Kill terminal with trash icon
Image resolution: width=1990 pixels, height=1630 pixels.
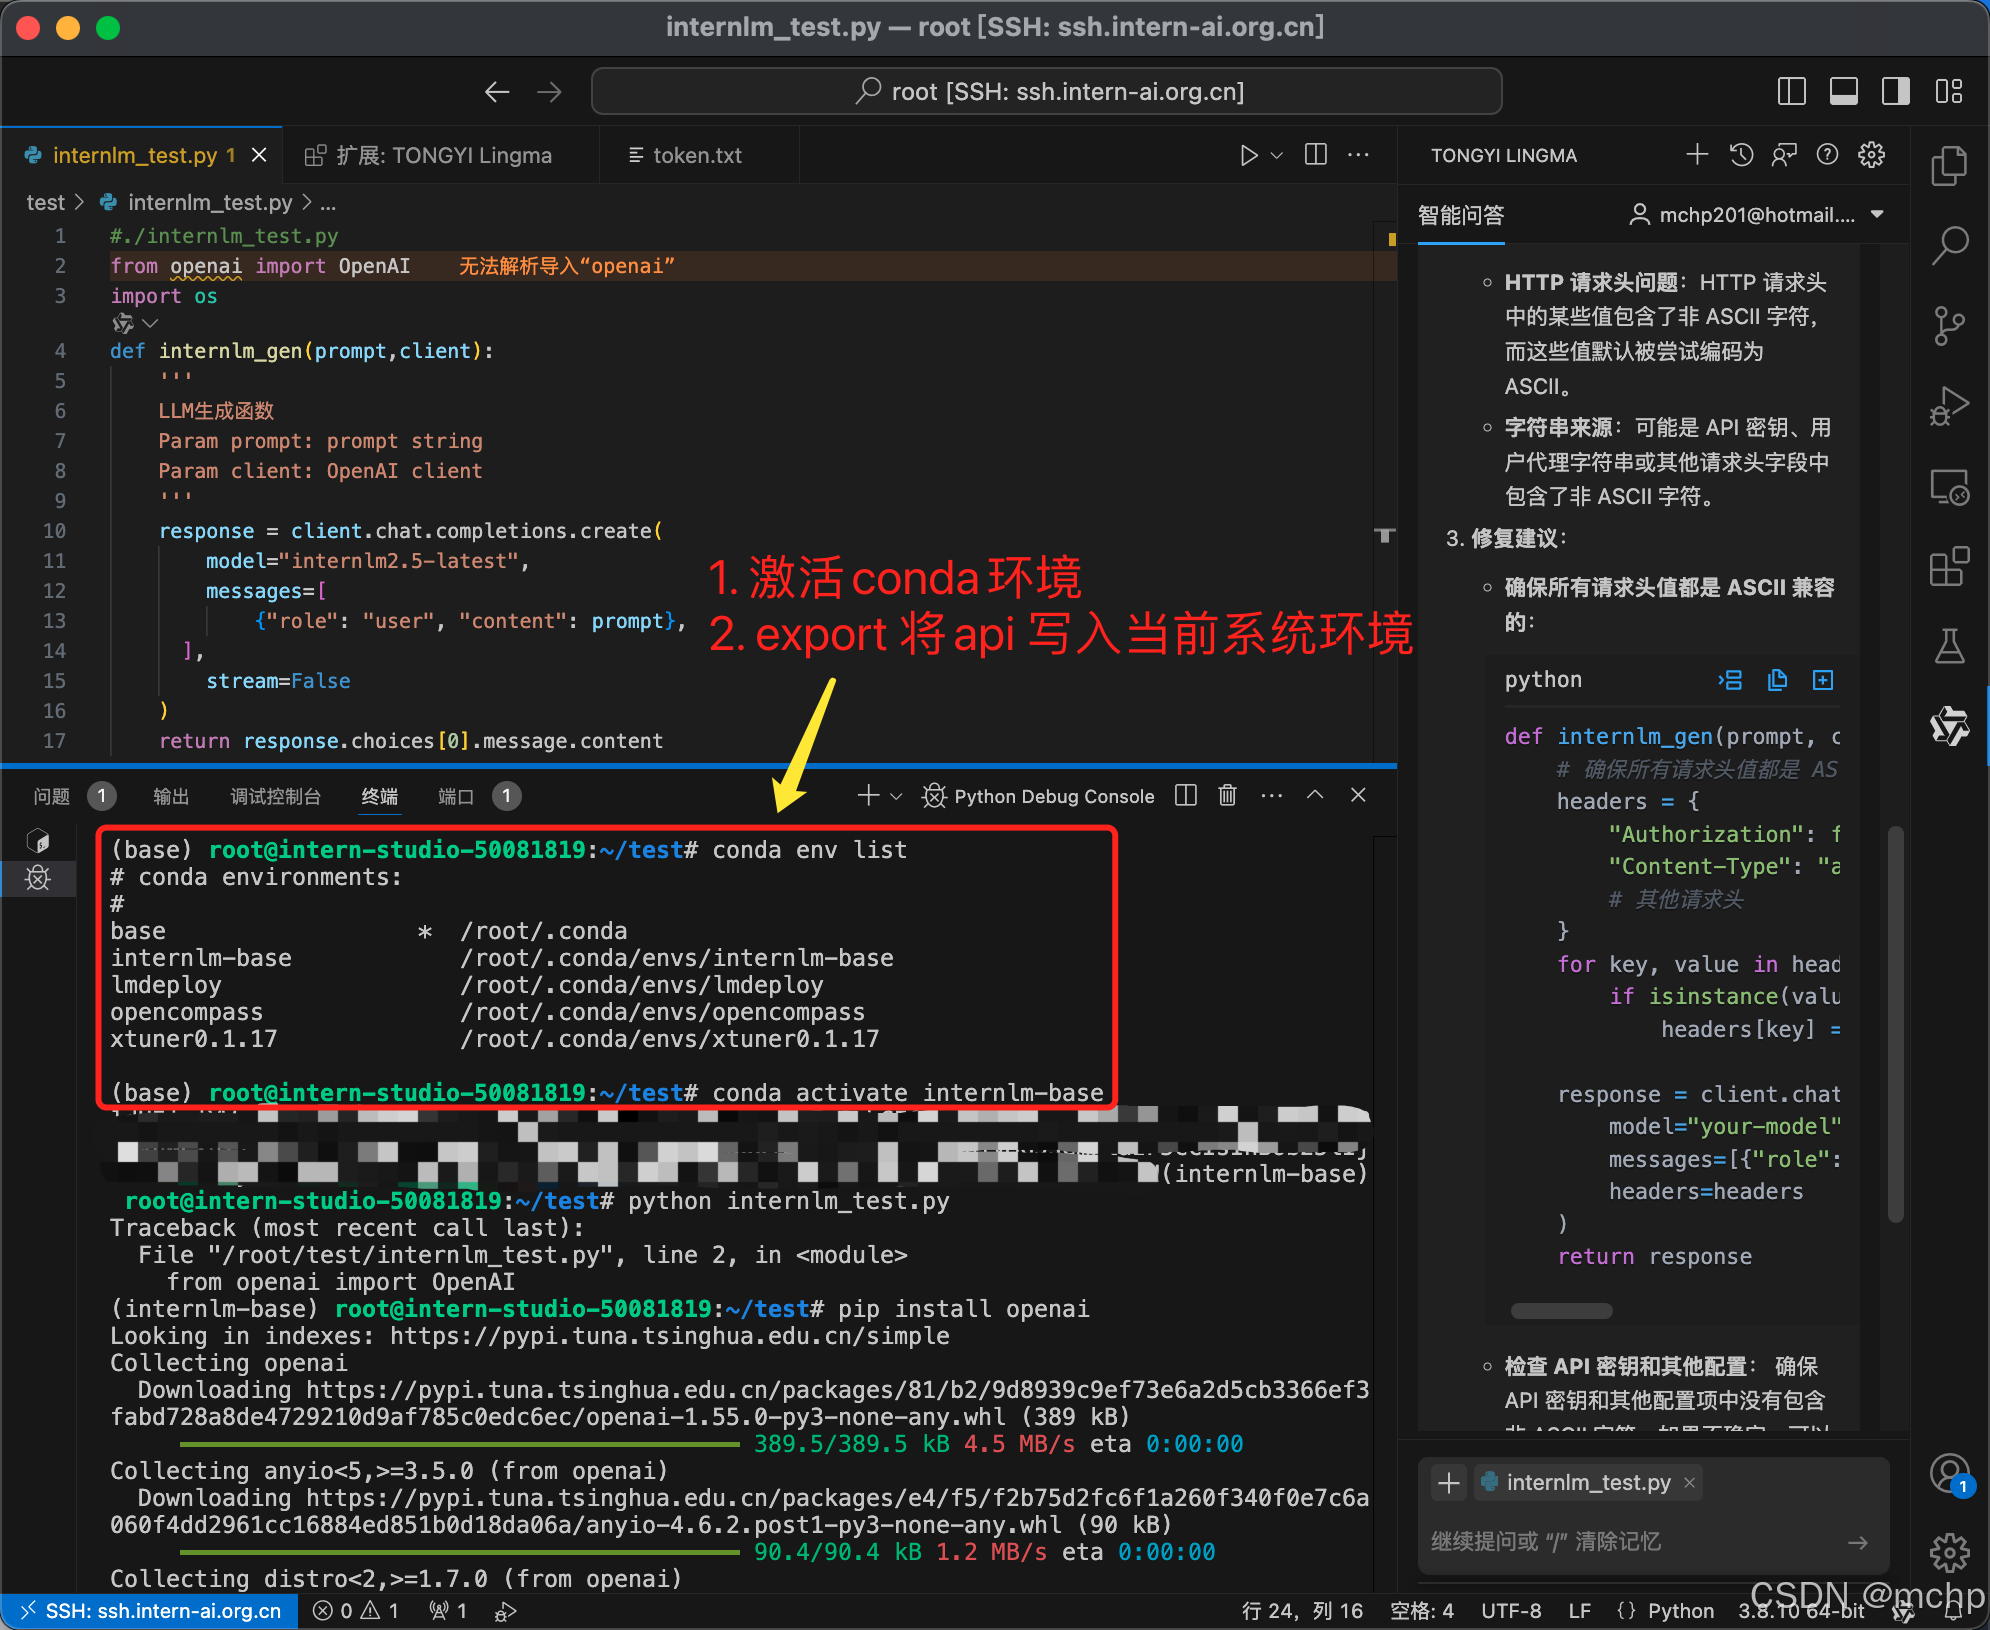click(1227, 796)
